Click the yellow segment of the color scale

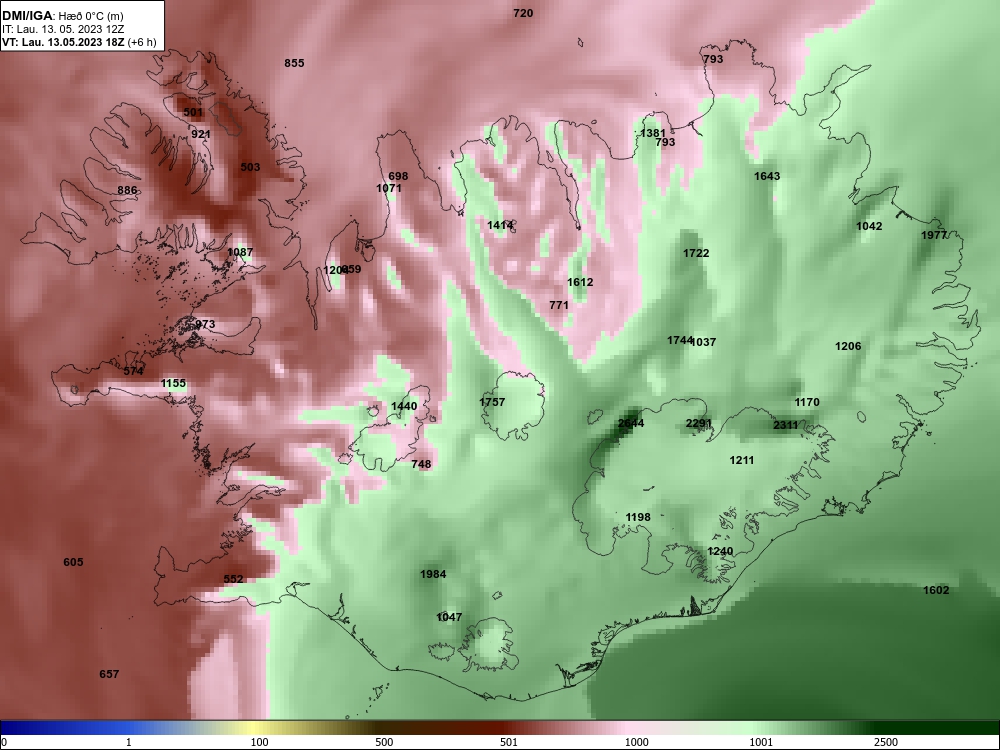(255, 728)
